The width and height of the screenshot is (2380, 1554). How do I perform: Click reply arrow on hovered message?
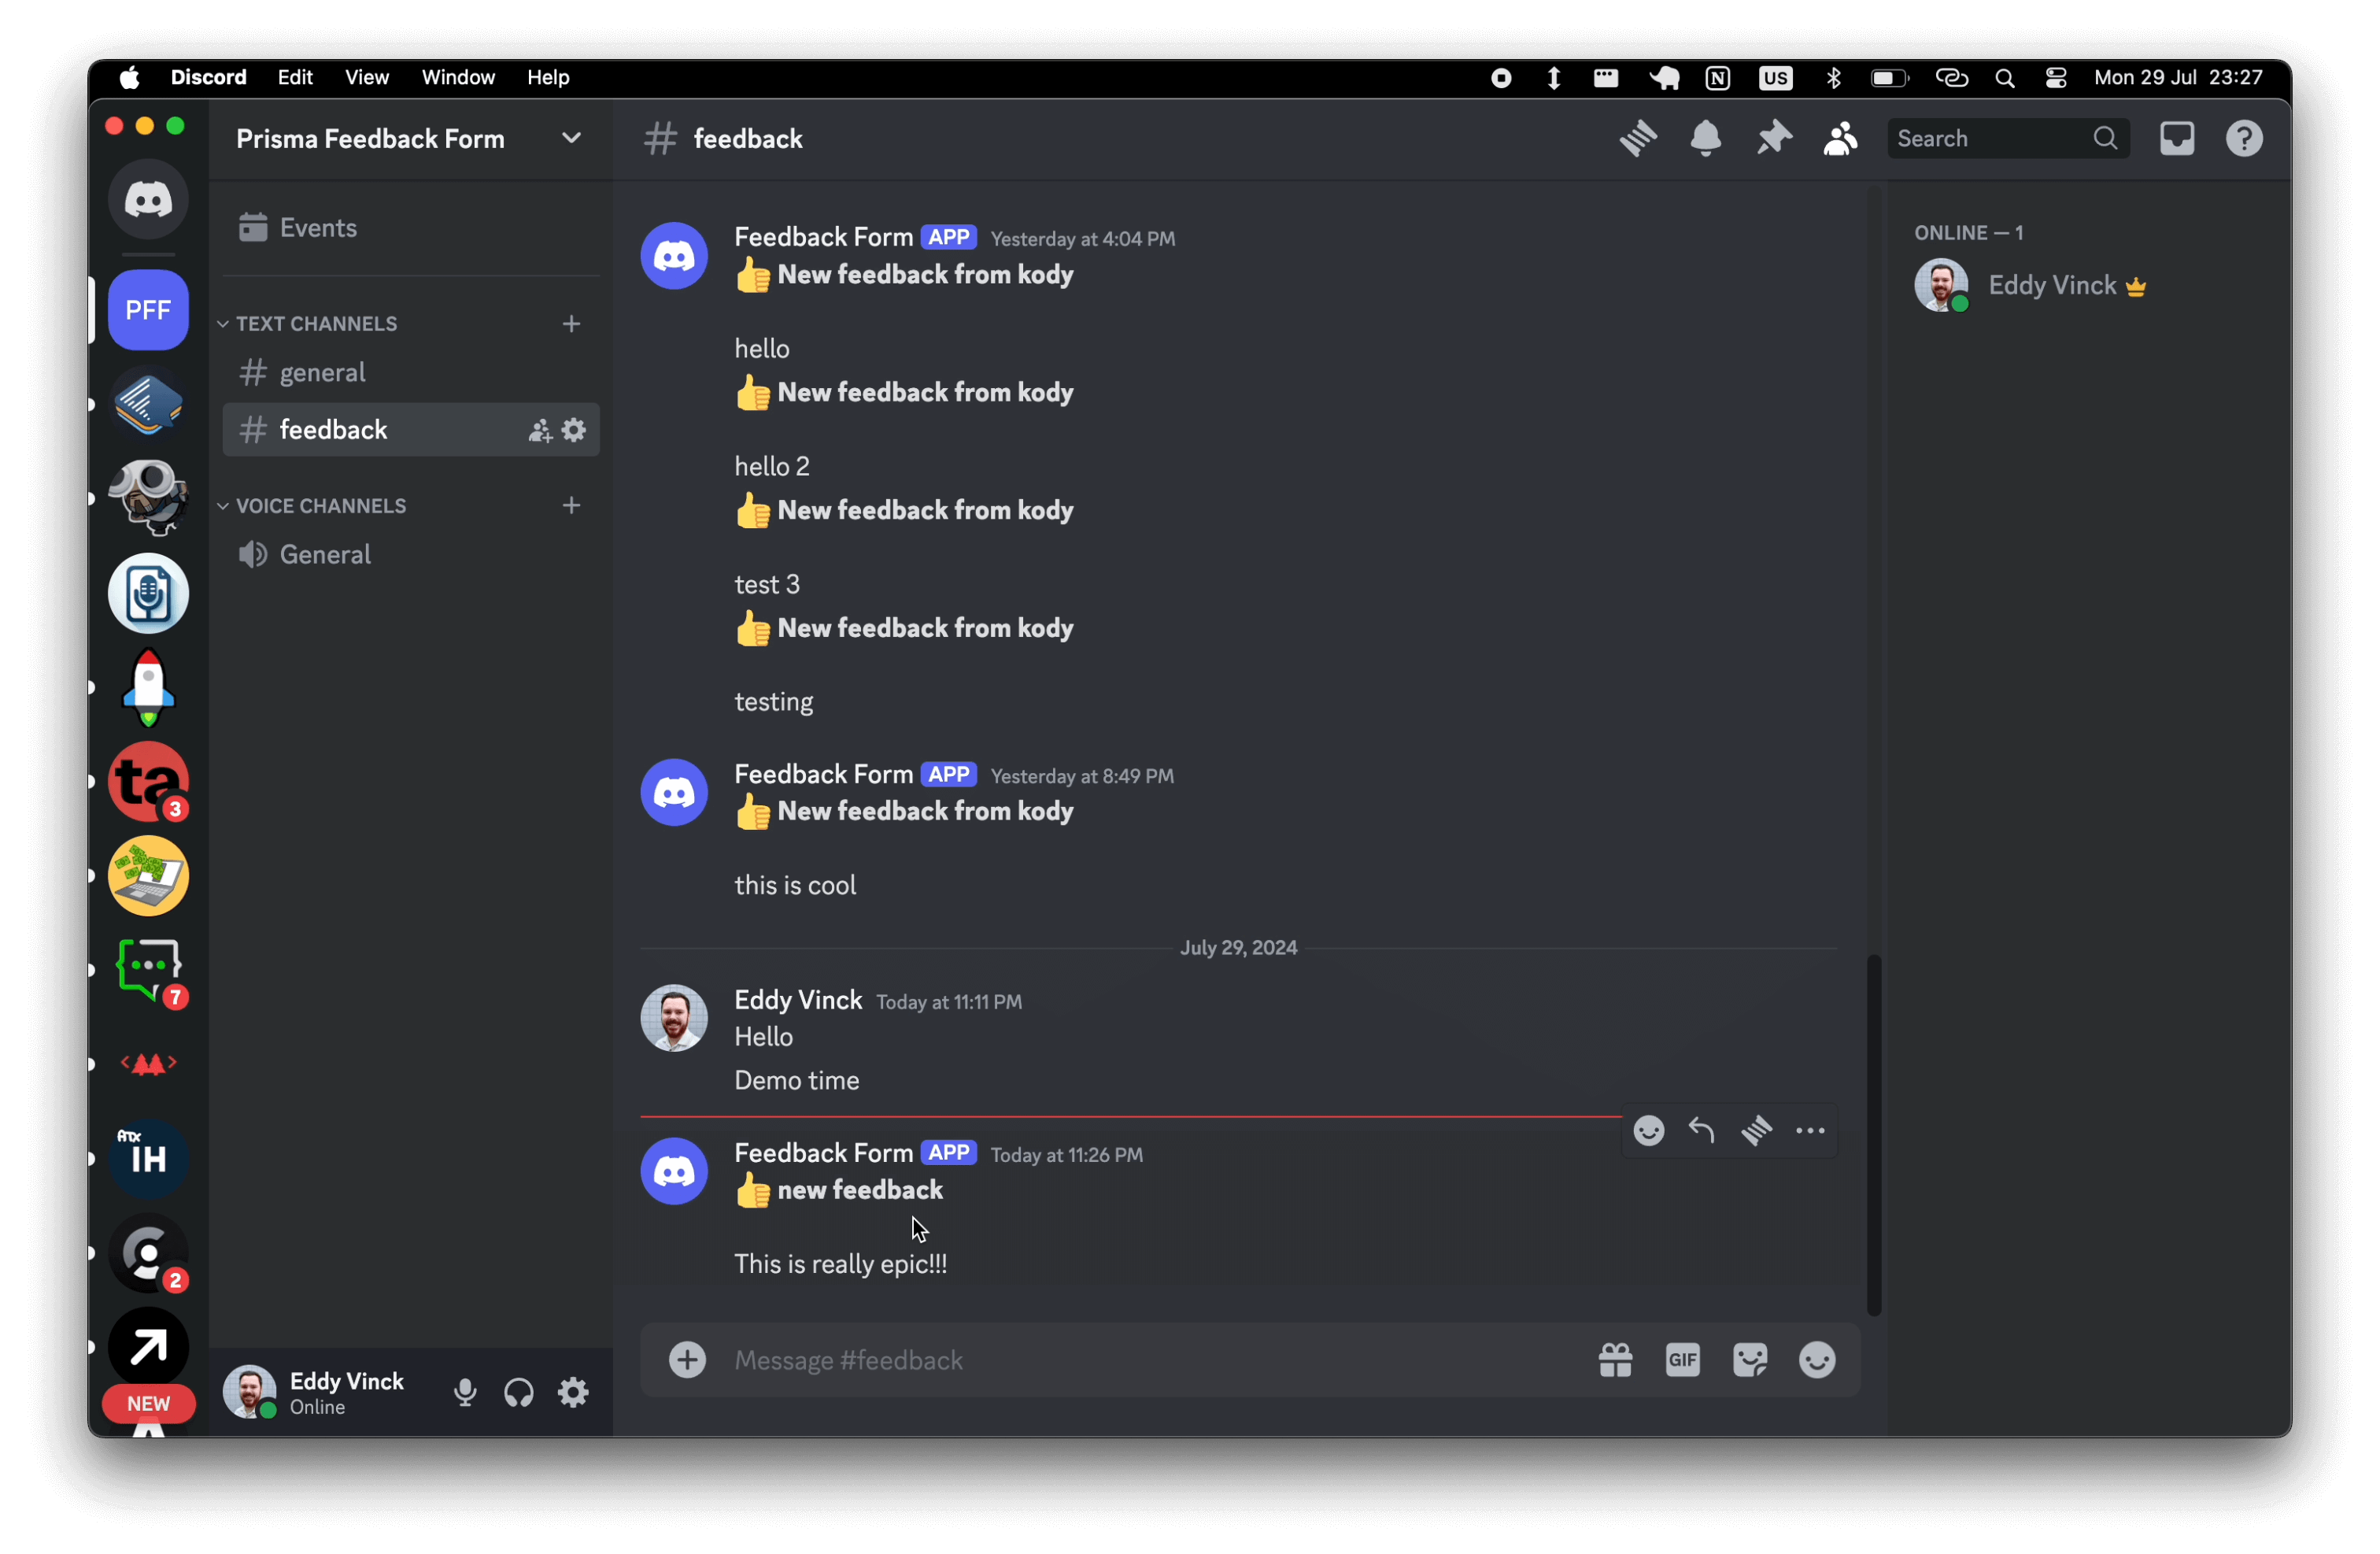pyautogui.click(x=1701, y=1131)
